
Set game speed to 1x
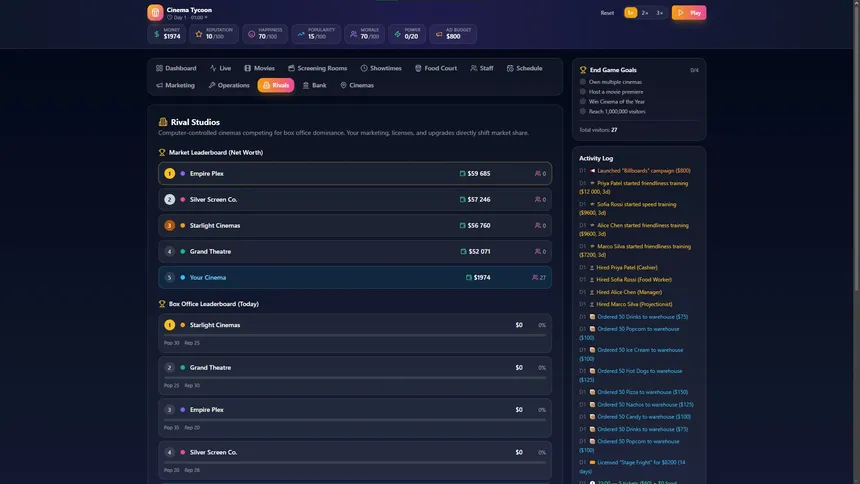click(631, 13)
